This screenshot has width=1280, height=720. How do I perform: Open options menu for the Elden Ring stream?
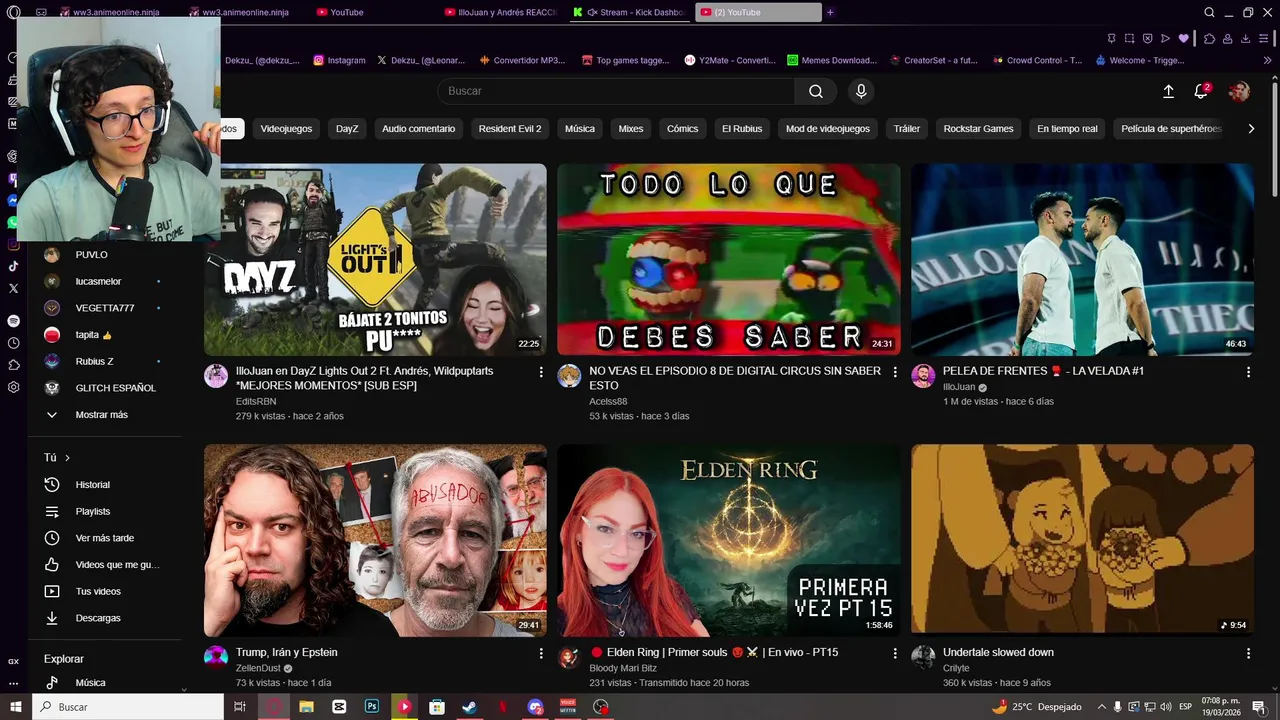tap(895, 653)
